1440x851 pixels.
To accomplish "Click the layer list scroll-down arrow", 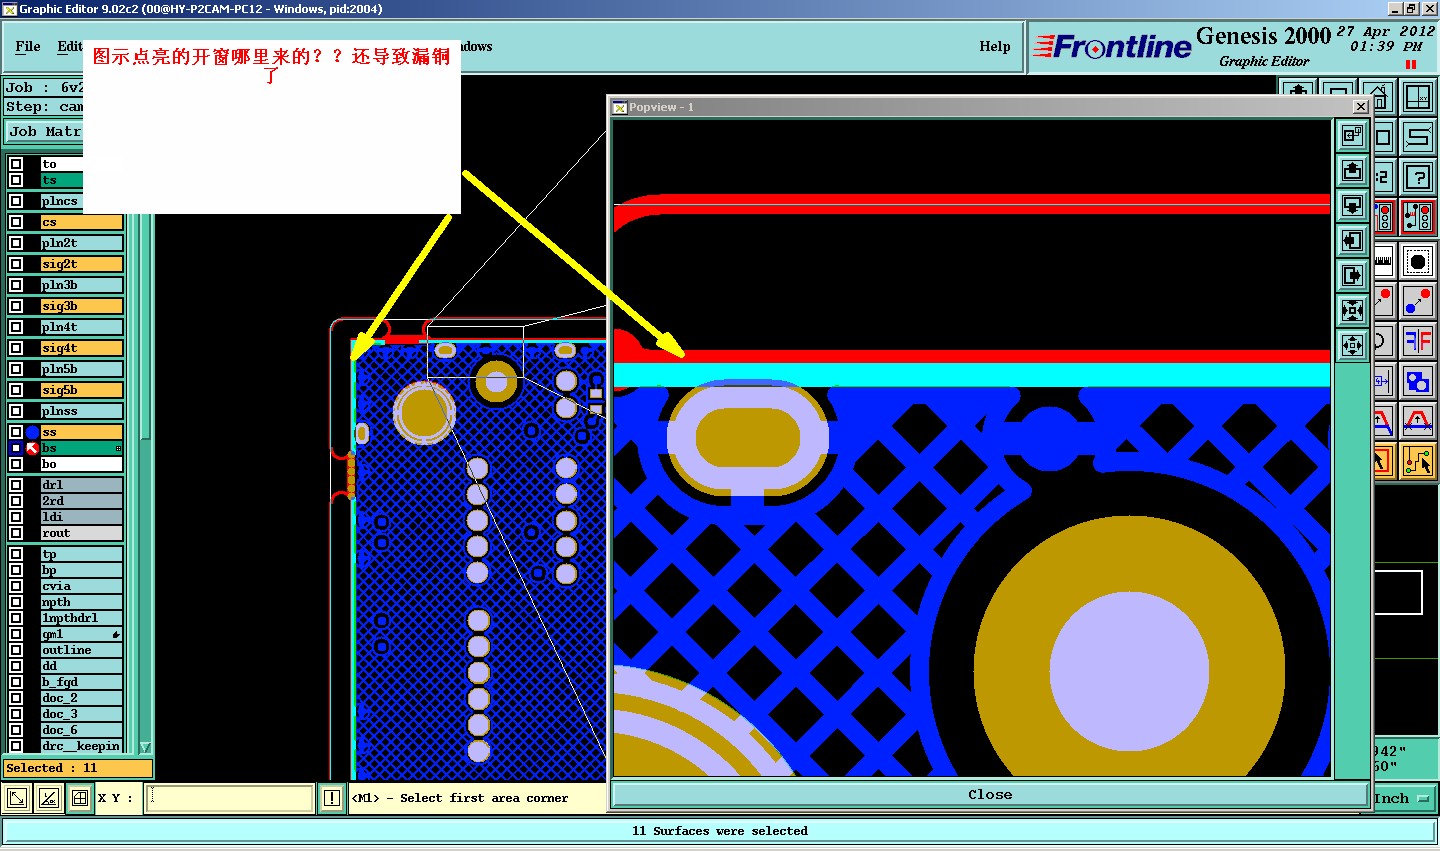I will click(x=145, y=747).
